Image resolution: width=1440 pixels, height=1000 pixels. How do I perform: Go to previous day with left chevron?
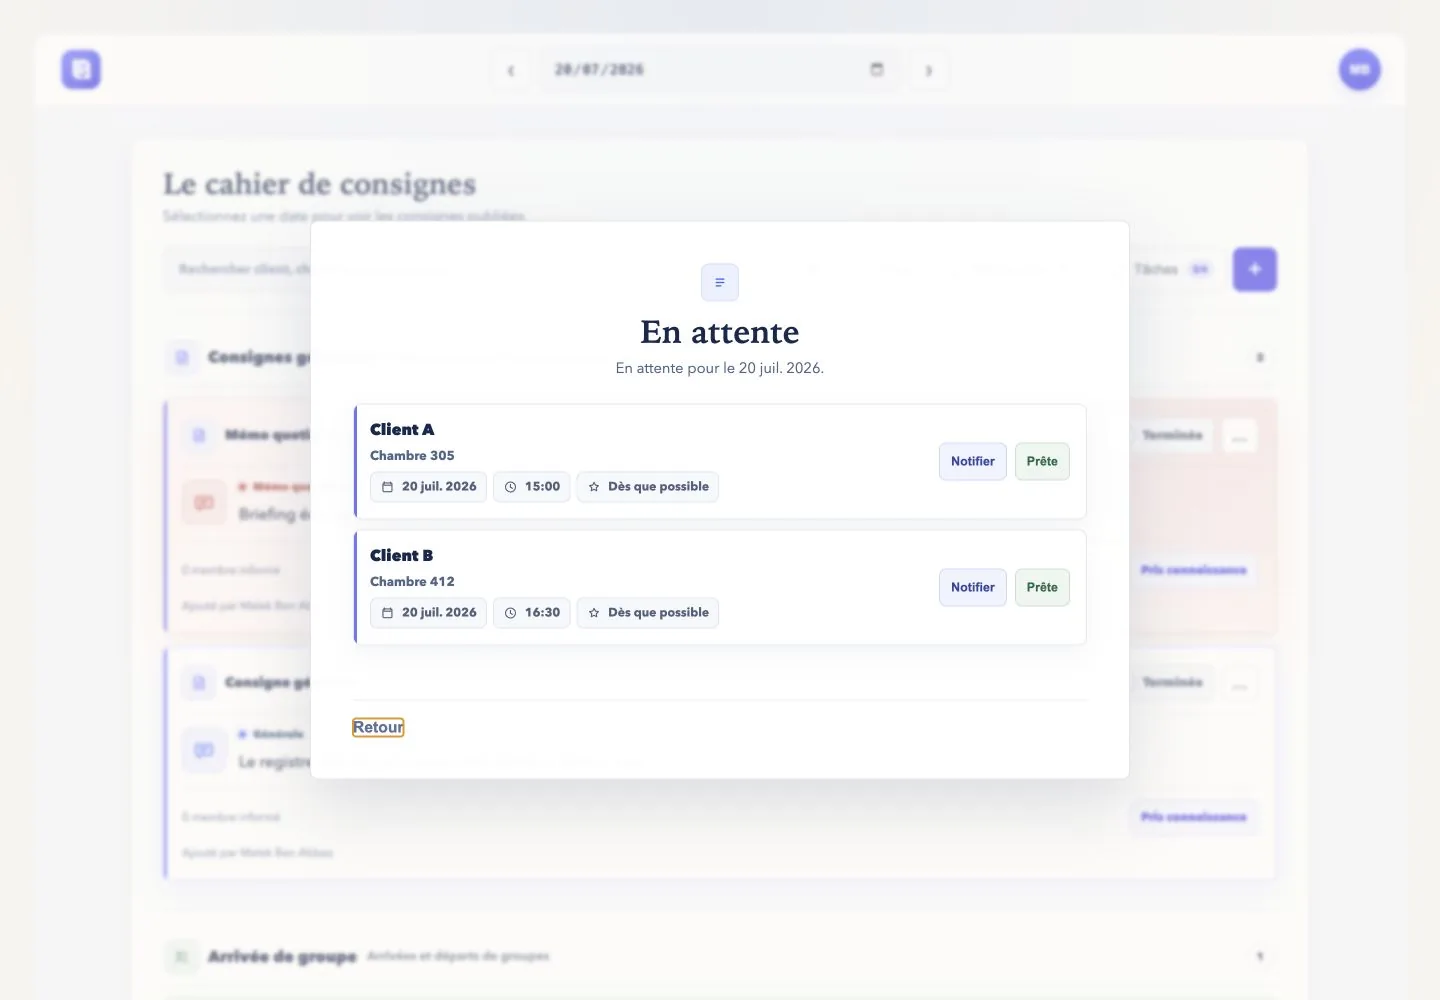(511, 70)
